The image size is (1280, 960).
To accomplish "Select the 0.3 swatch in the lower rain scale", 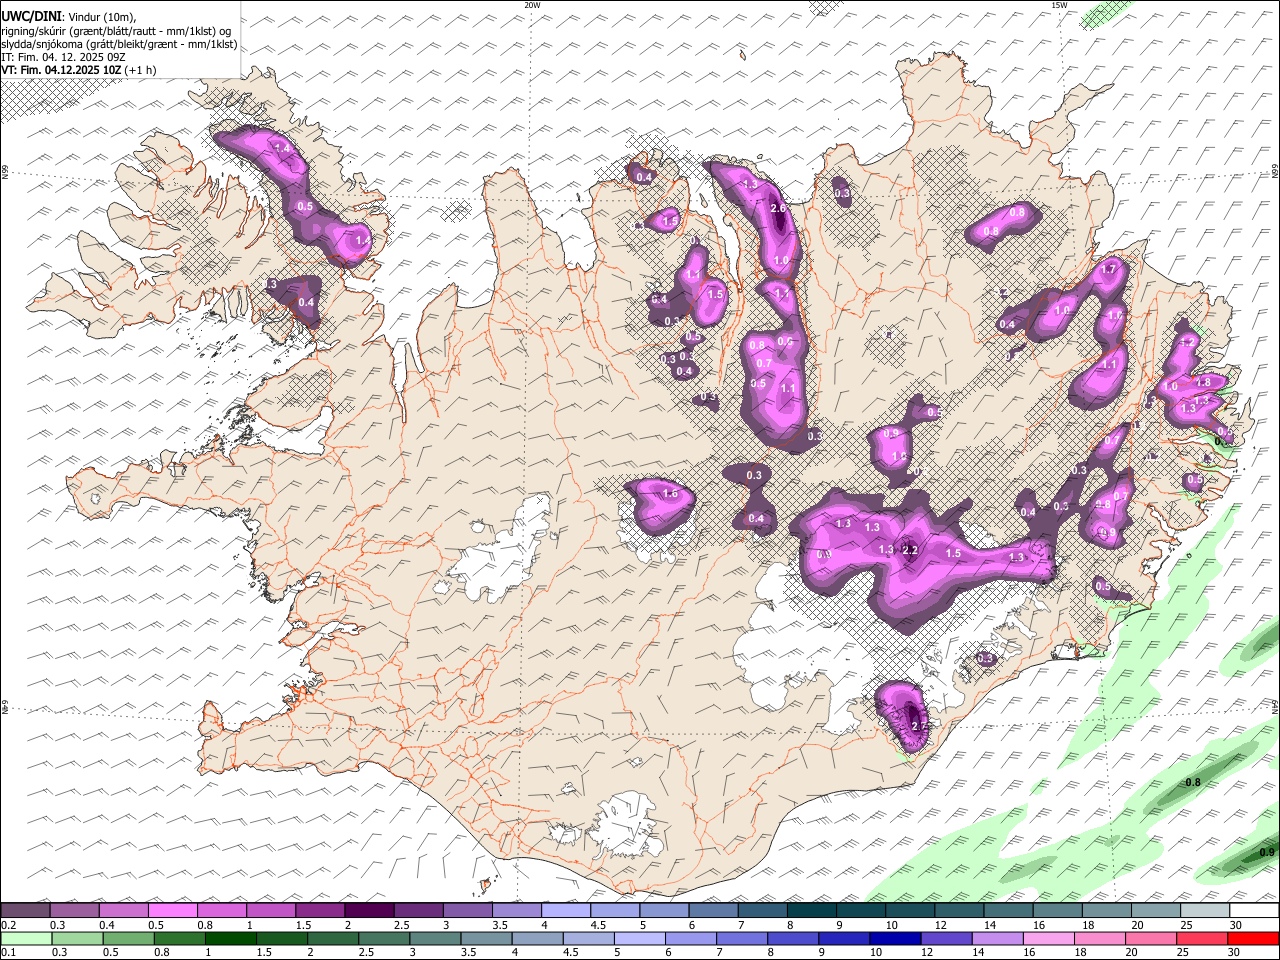I will coord(77,938).
